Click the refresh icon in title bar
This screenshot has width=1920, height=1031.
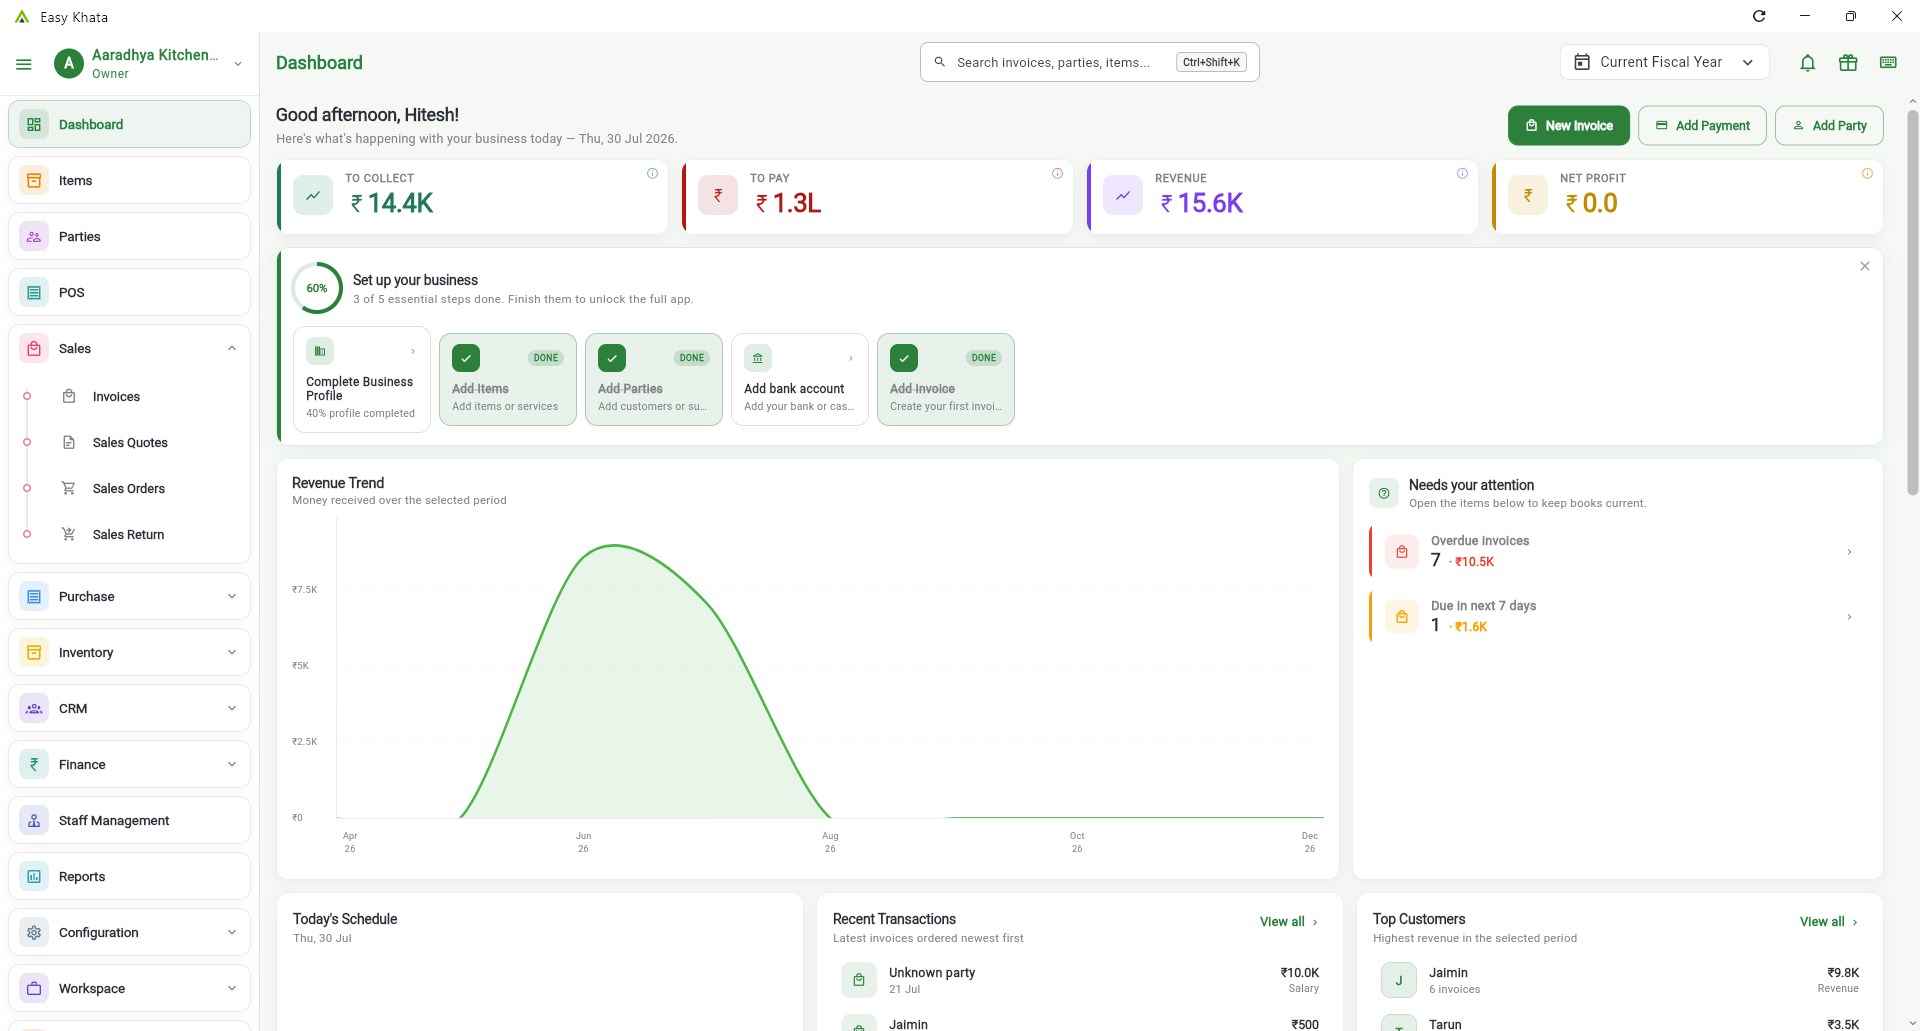(1759, 16)
